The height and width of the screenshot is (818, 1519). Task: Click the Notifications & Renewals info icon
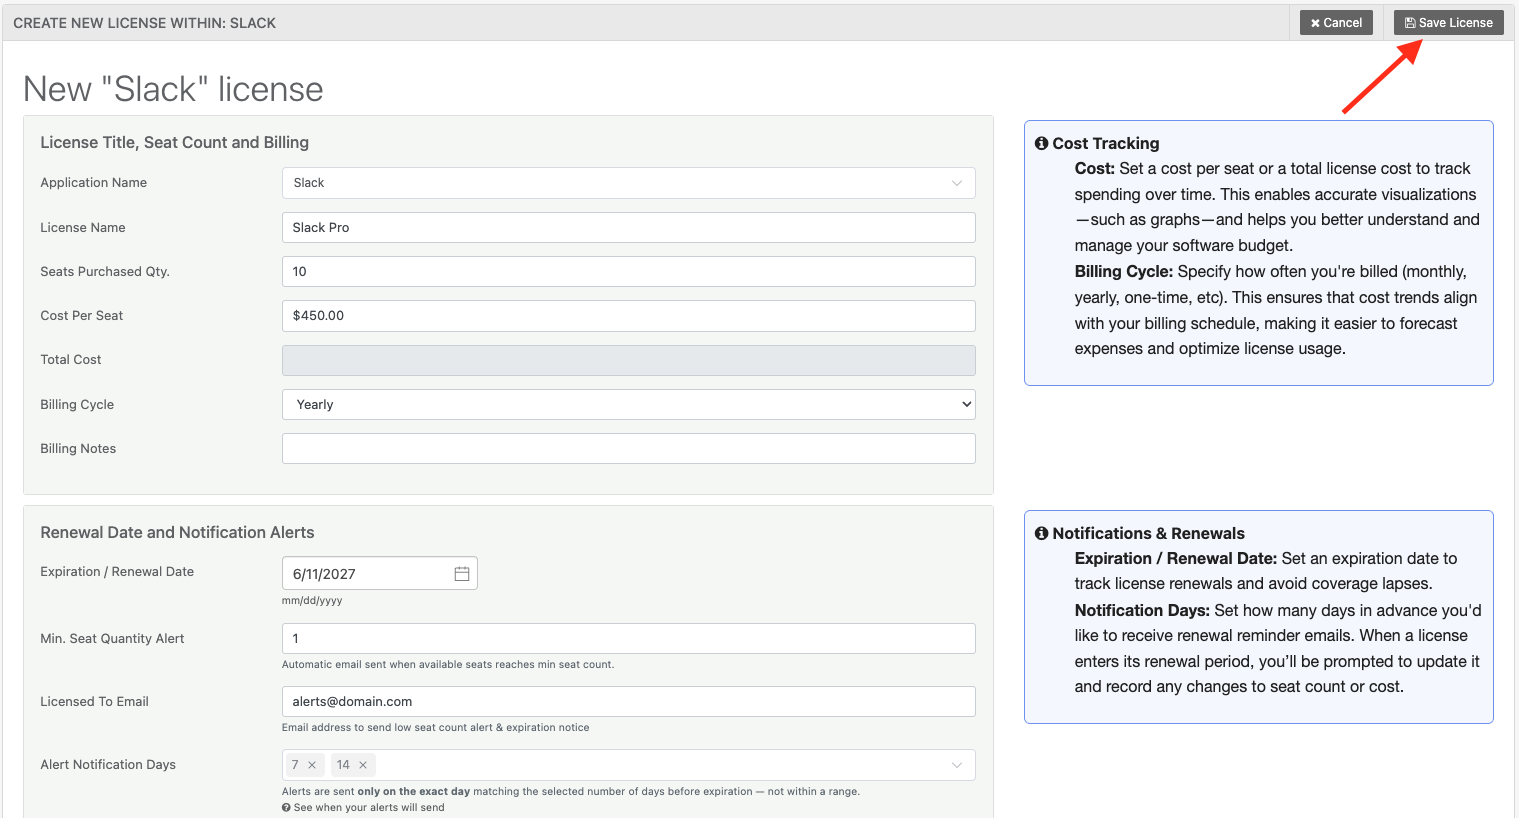(x=1042, y=533)
